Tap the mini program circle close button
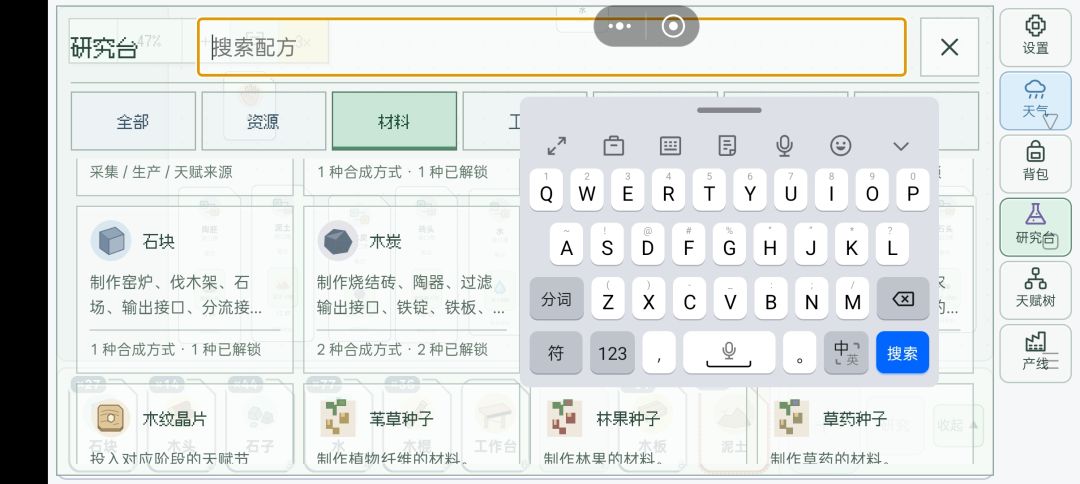1080x484 pixels. [673, 26]
